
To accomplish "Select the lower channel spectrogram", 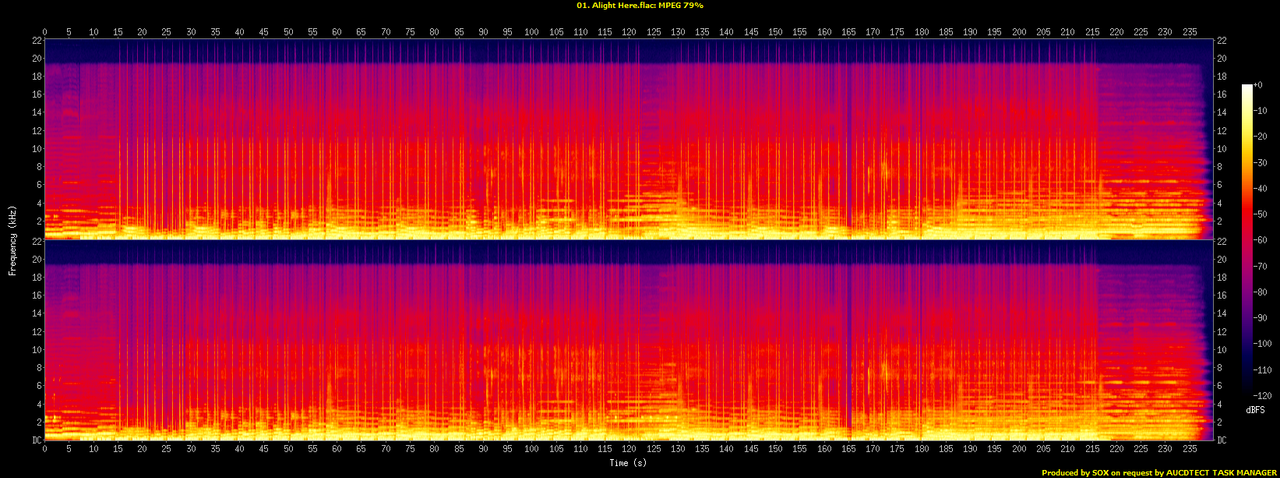I will (629, 340).
